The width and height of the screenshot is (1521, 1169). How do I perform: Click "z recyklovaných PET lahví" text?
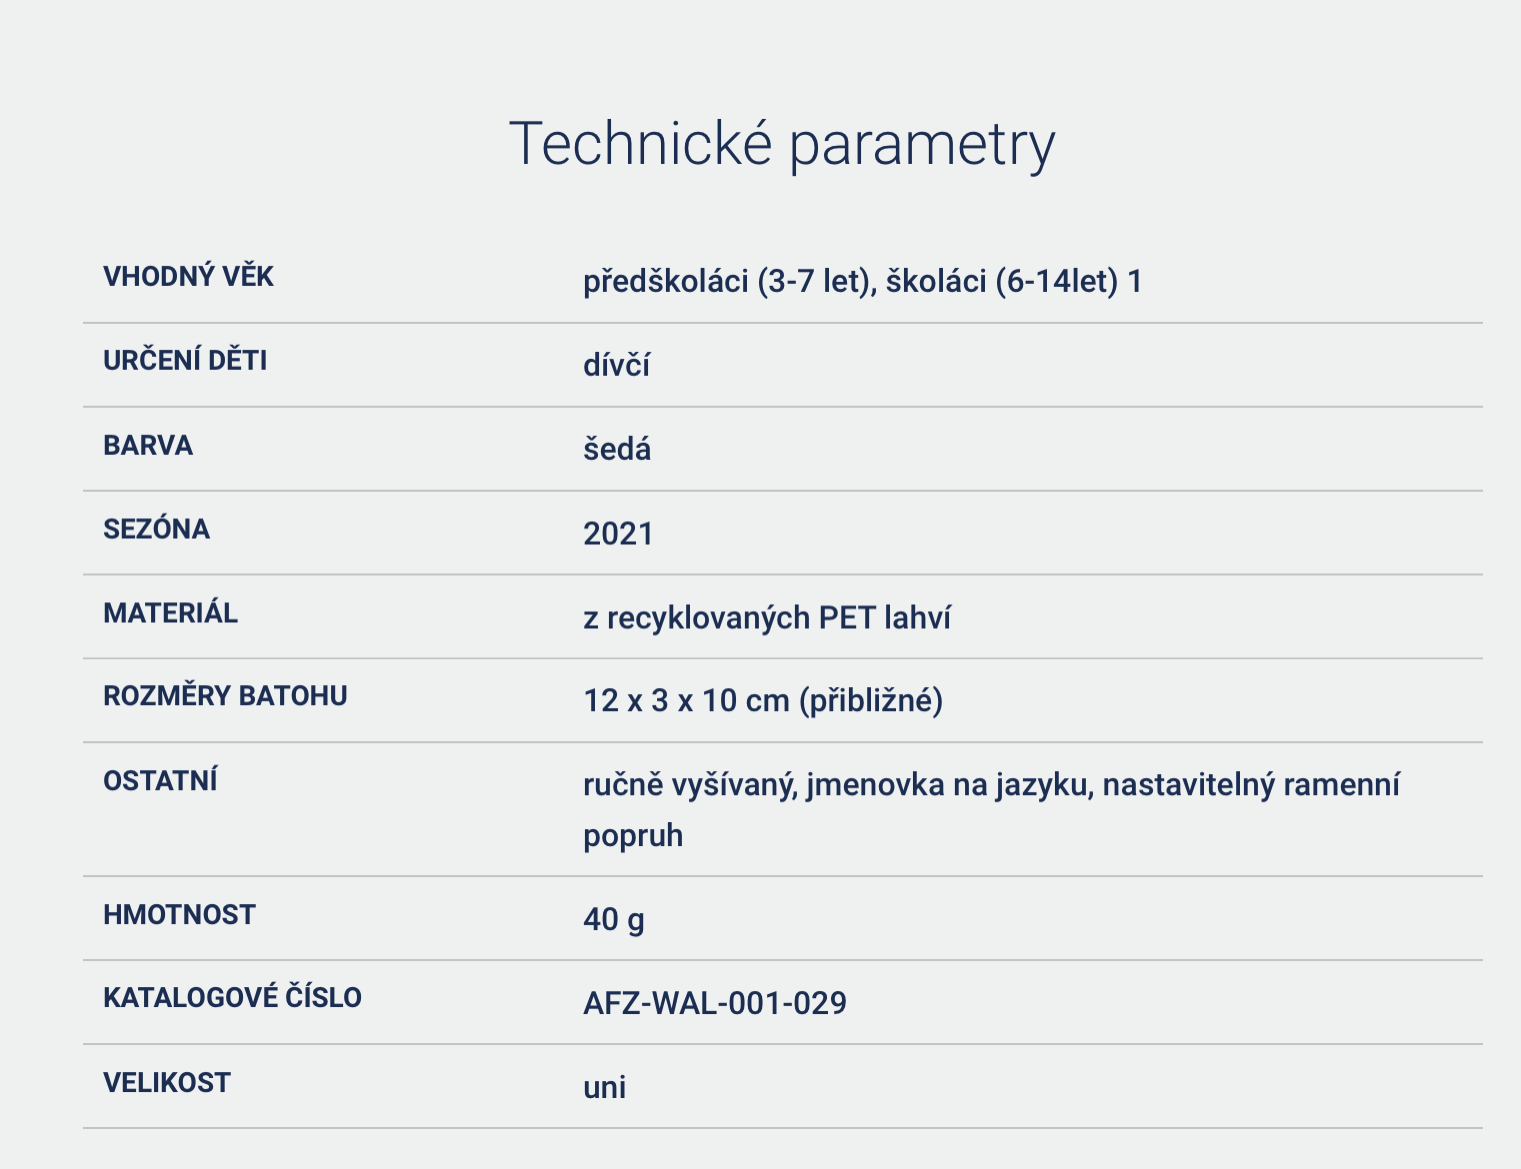767,618
